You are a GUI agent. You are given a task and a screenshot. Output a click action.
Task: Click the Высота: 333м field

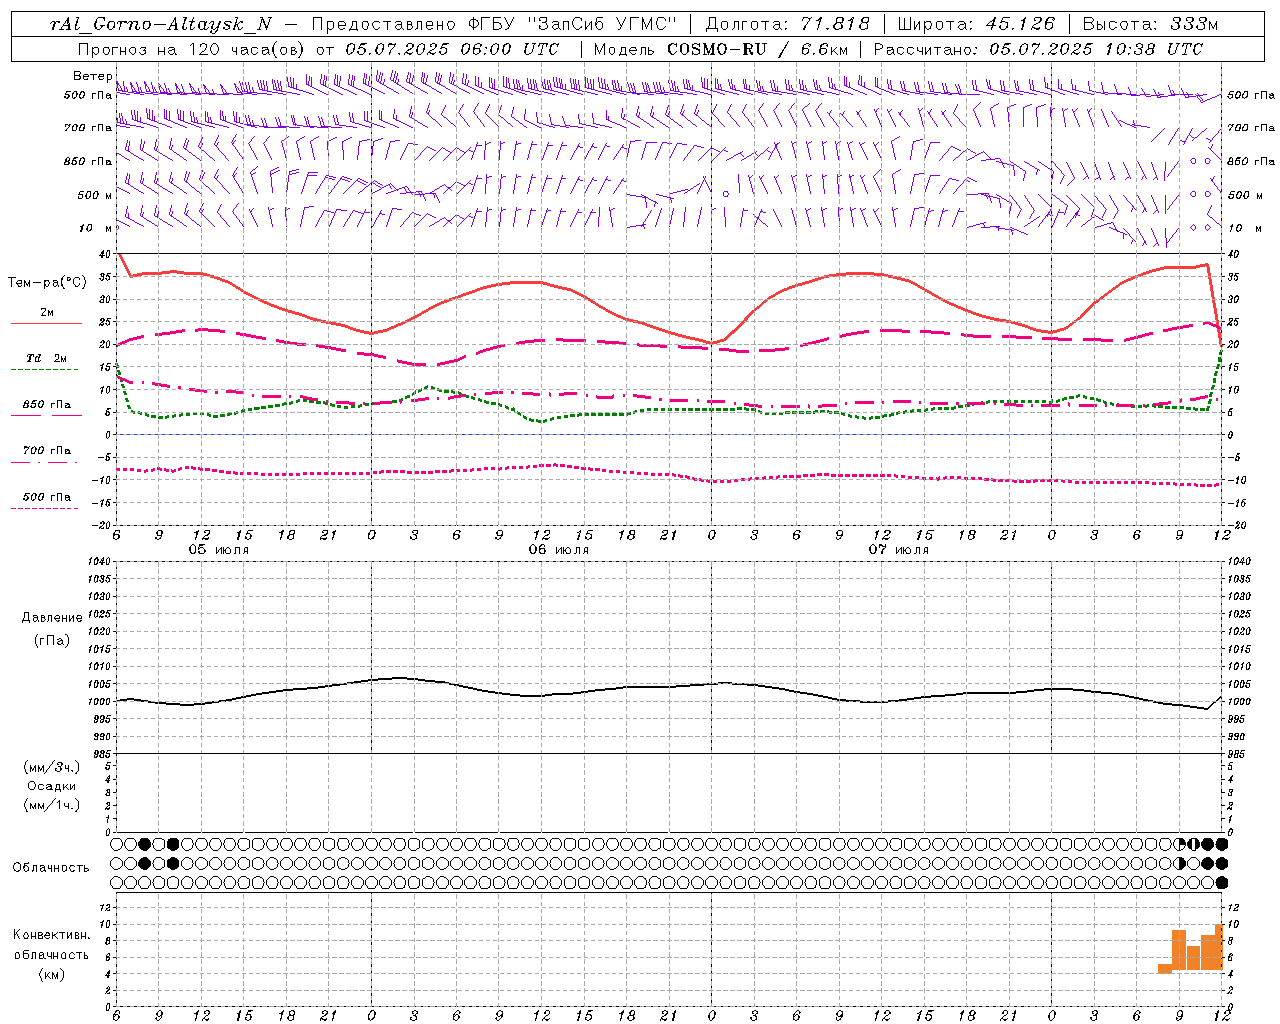(x=1151, y=25)
